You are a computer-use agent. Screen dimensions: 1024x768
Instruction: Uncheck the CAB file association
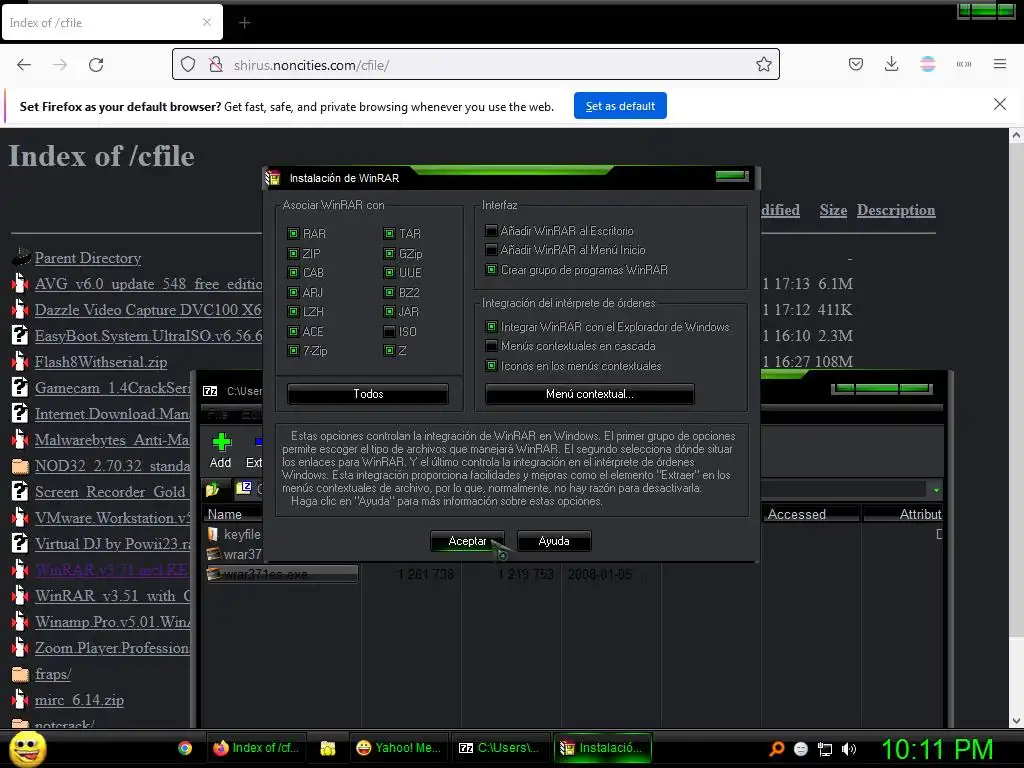[293, 272]
